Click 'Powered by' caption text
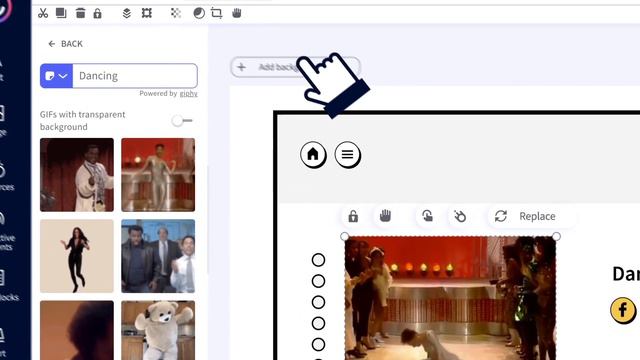Screen dimensions: 640x360 (x=158, y=93)
